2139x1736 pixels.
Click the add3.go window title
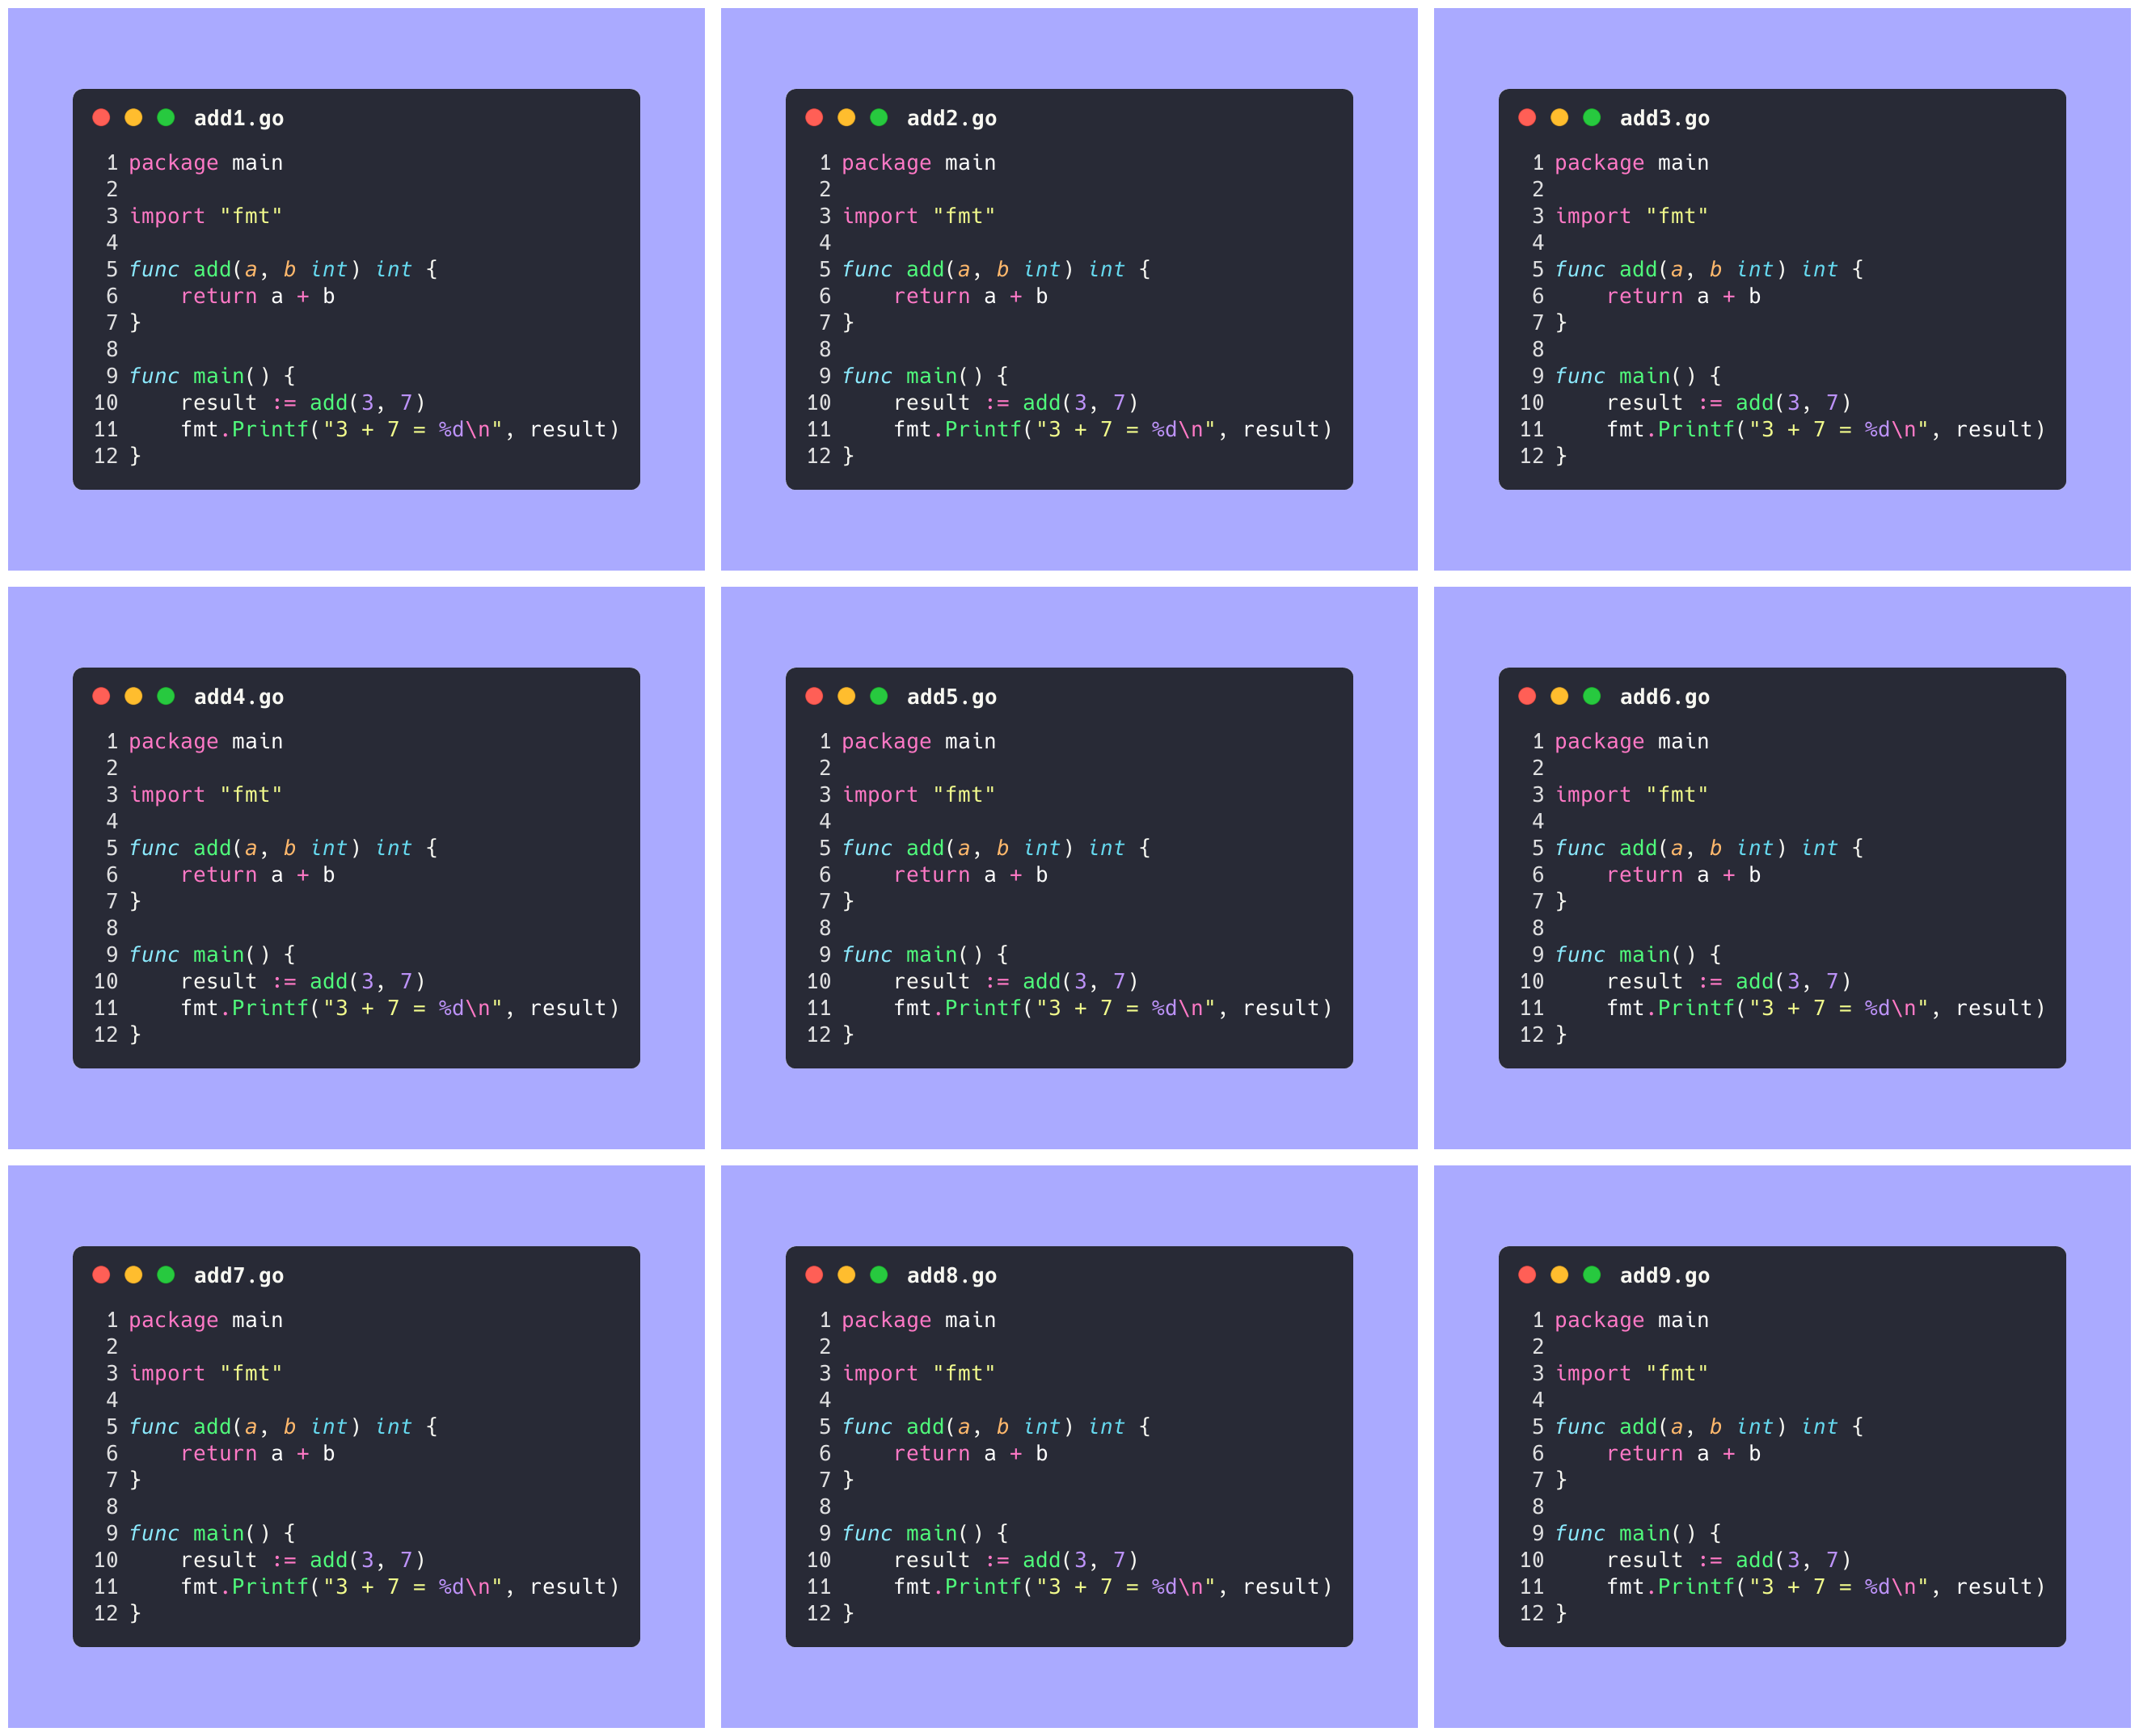point(1664,119)
